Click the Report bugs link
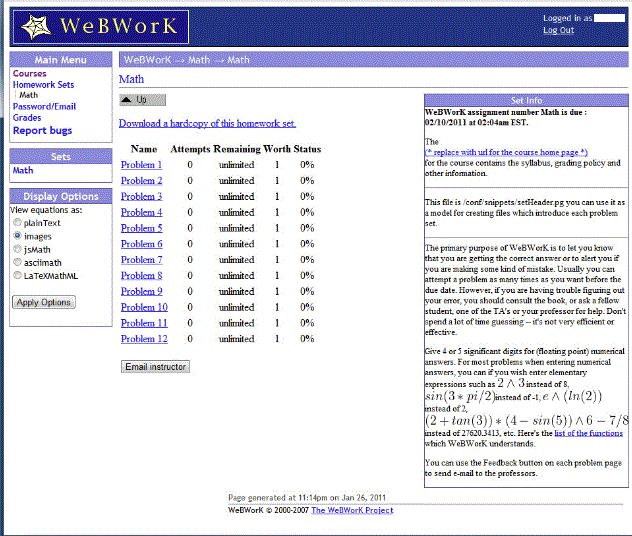This screenshot has height=536, width=632. (x=42, y=131)
